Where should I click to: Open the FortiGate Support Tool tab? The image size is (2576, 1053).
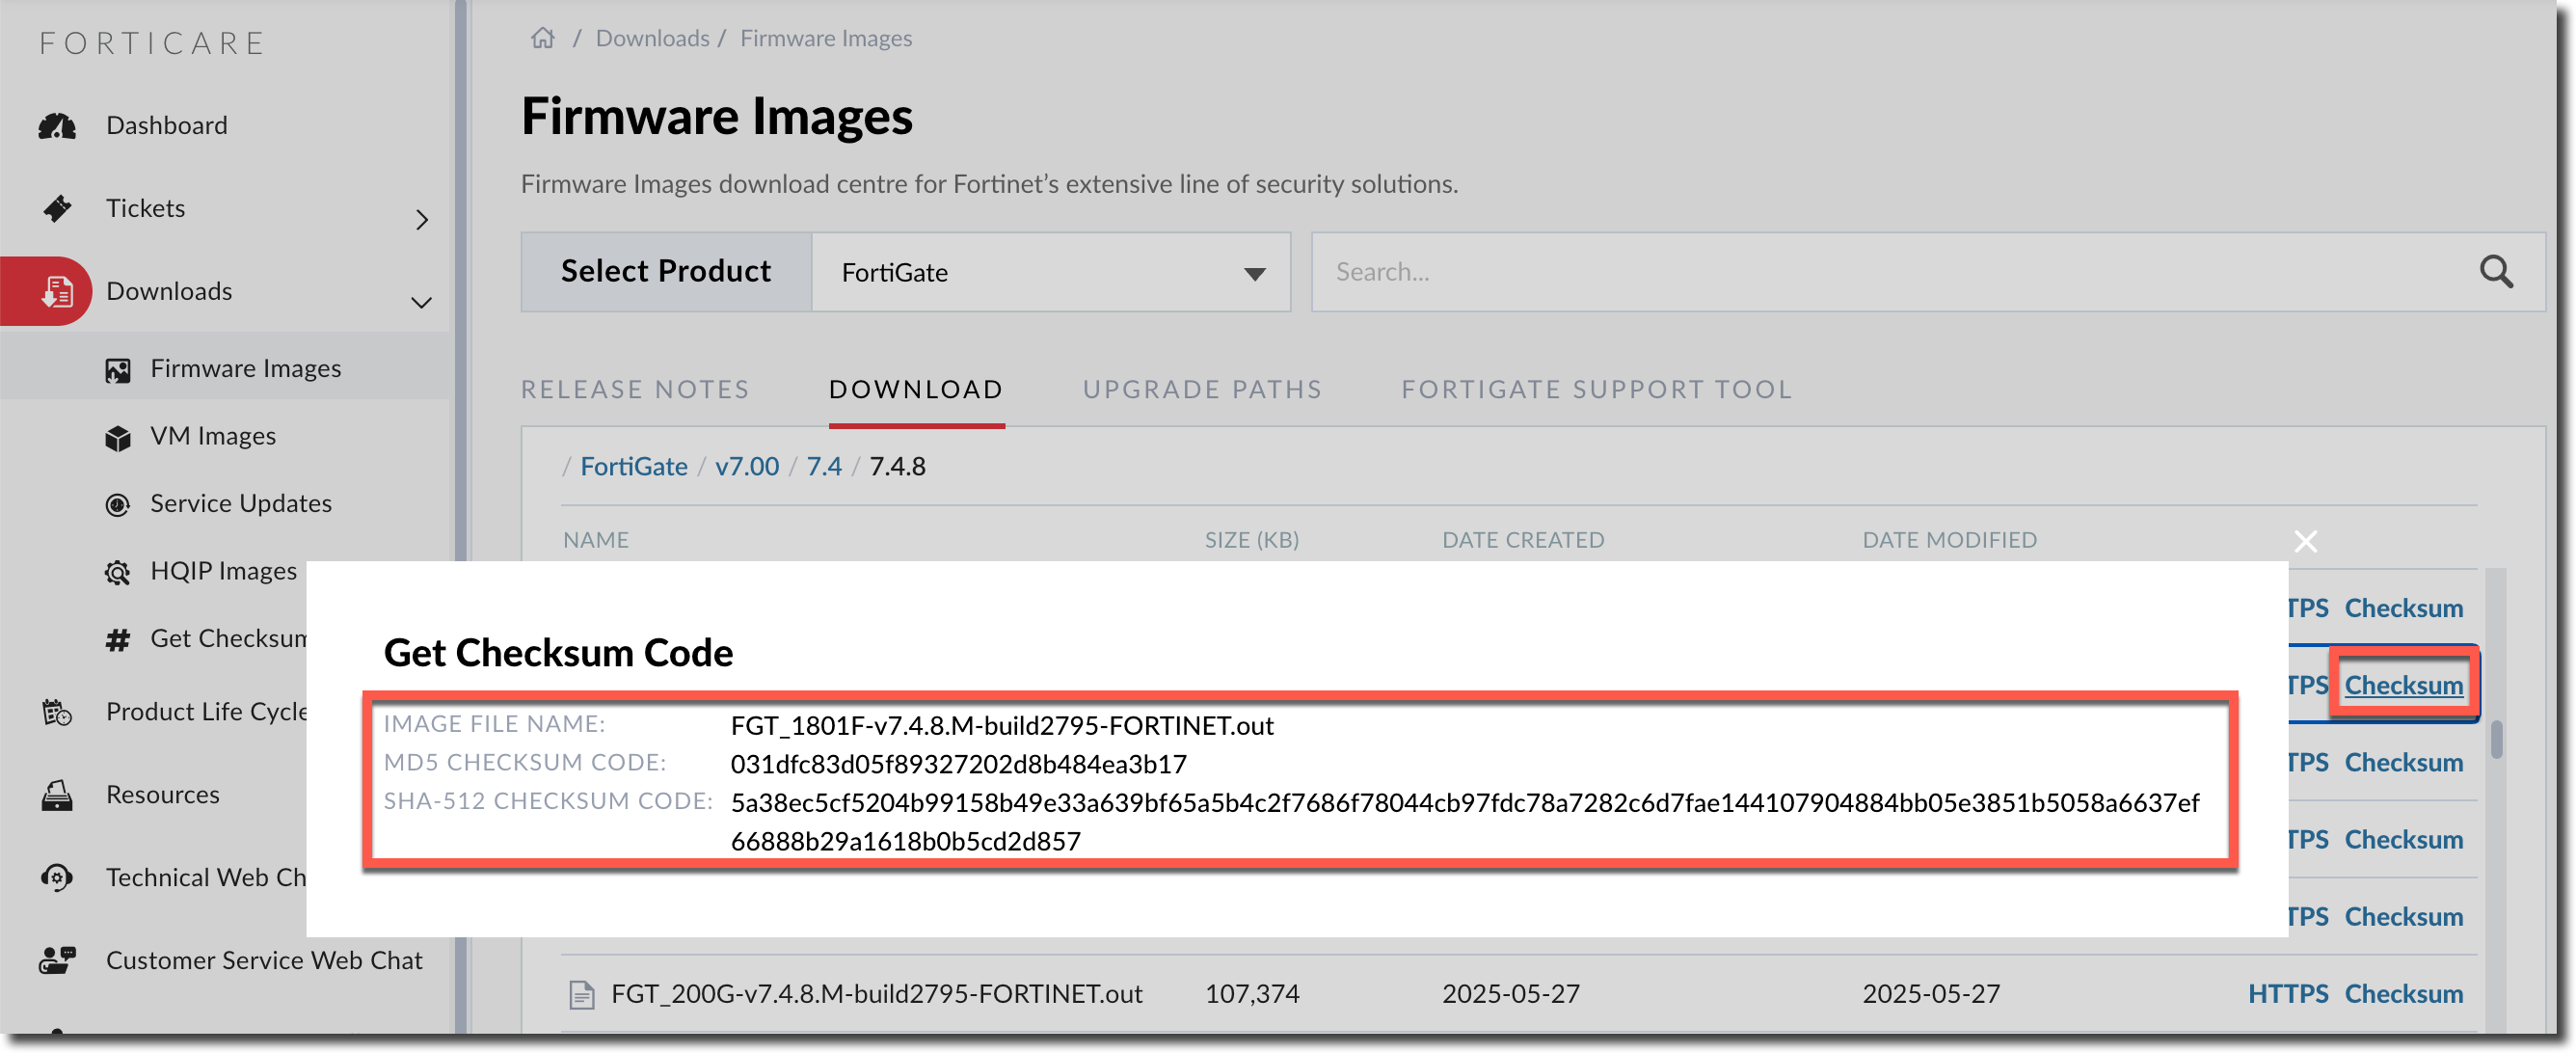pyautogui.click(x=1596, y=389)
